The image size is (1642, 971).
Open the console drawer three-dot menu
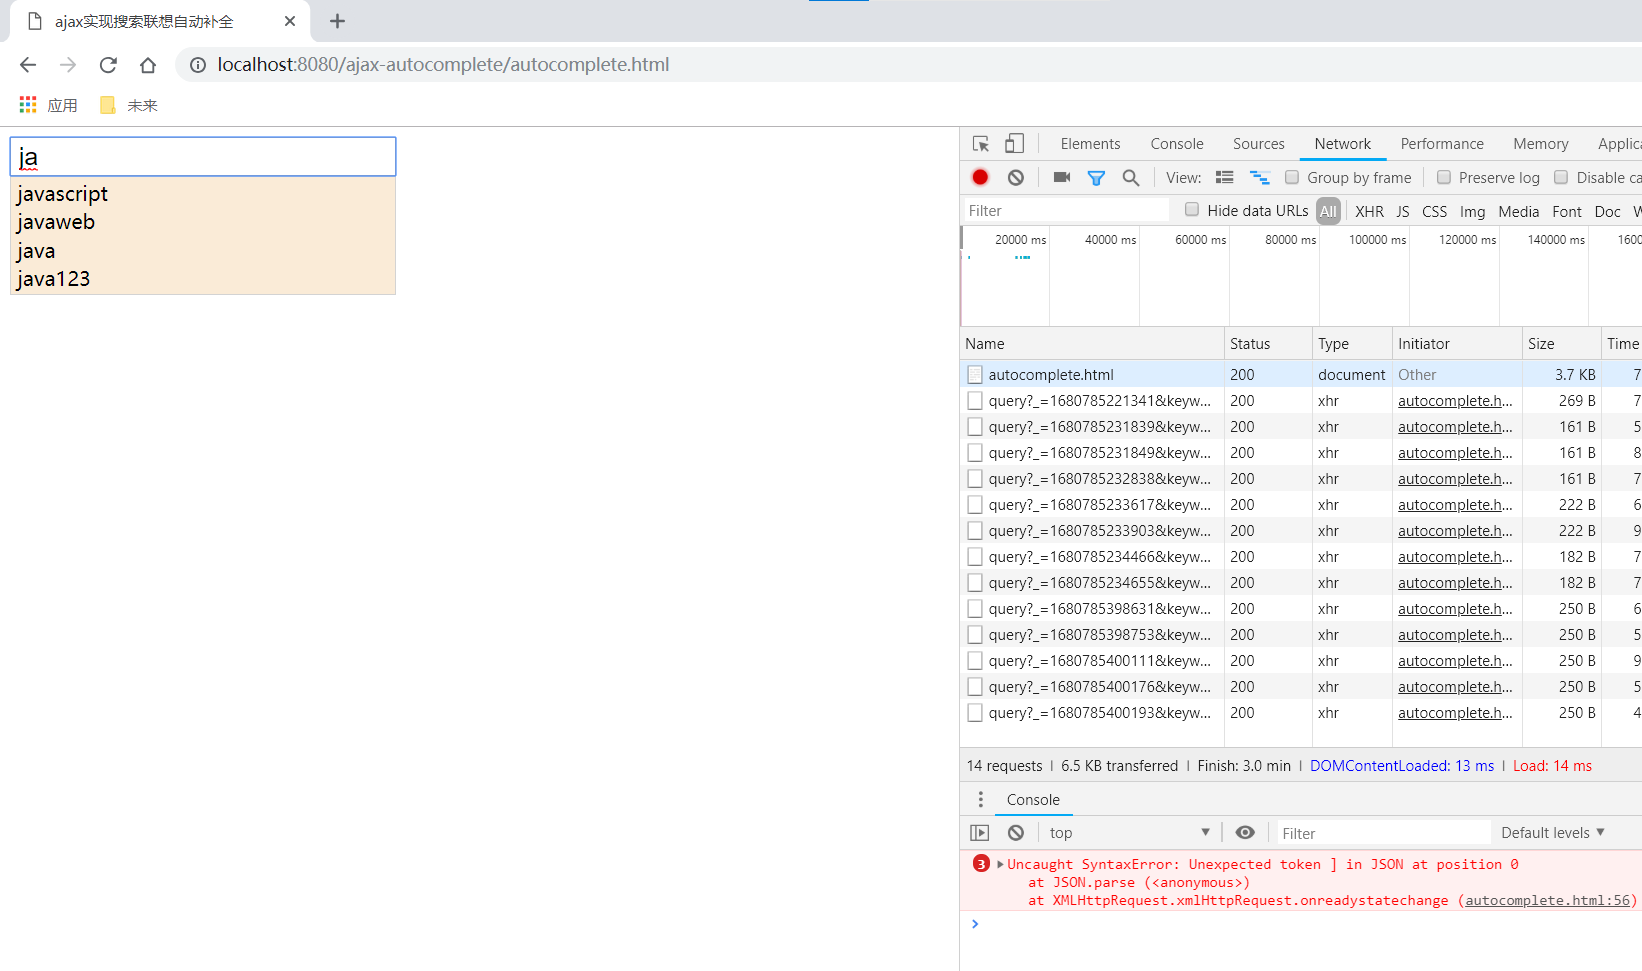pos(980,800)
